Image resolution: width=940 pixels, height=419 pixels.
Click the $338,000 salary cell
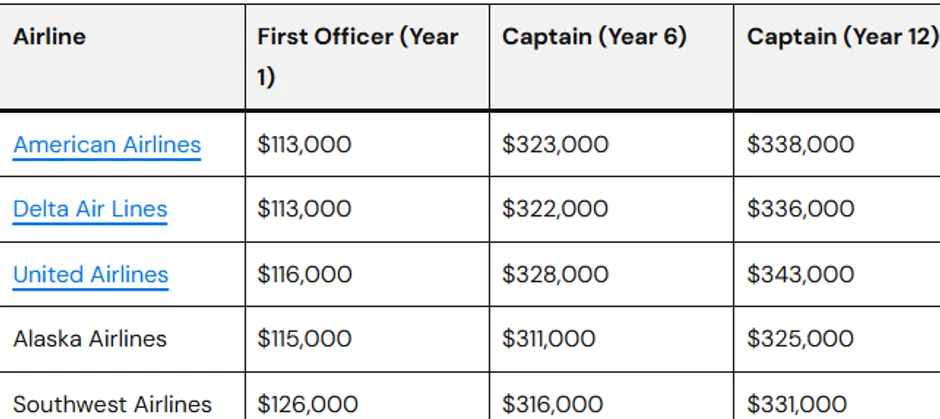click(800, 144)
